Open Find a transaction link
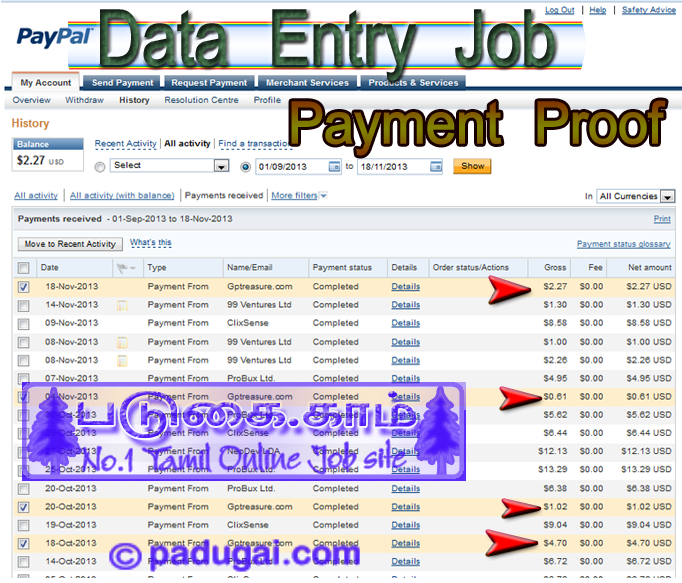The width and height of the screenshot is (682, 583). [255, 144]
